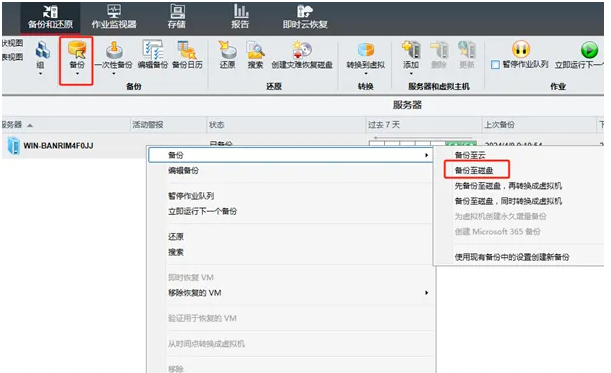The width and height of the screenshot is (611, 373).
Task: Click the 还原 ribbon icon
Action: [x=227, y=50]
